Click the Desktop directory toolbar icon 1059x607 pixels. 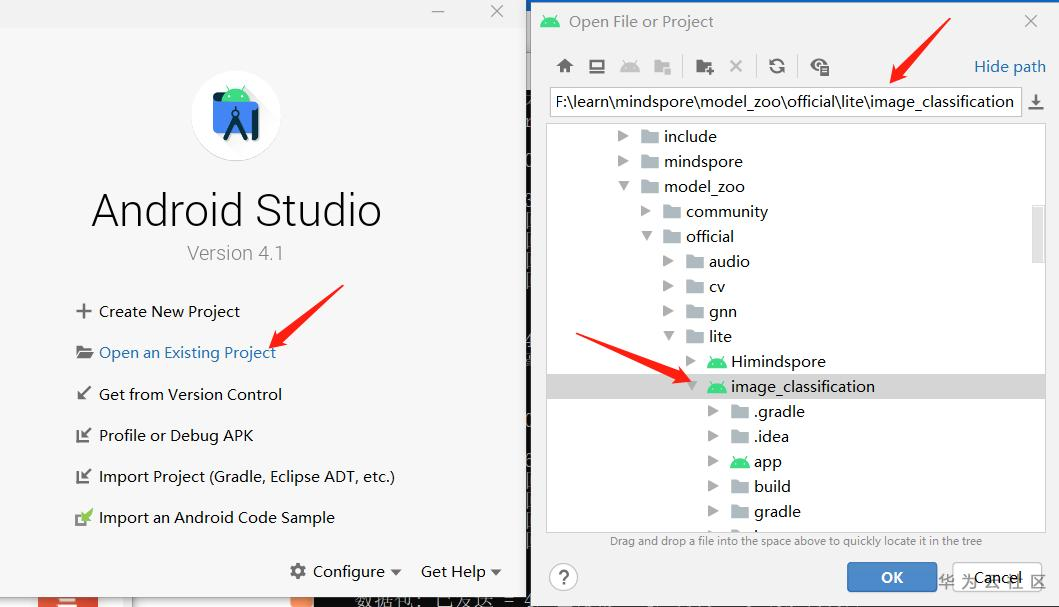[x=596, y=66]
